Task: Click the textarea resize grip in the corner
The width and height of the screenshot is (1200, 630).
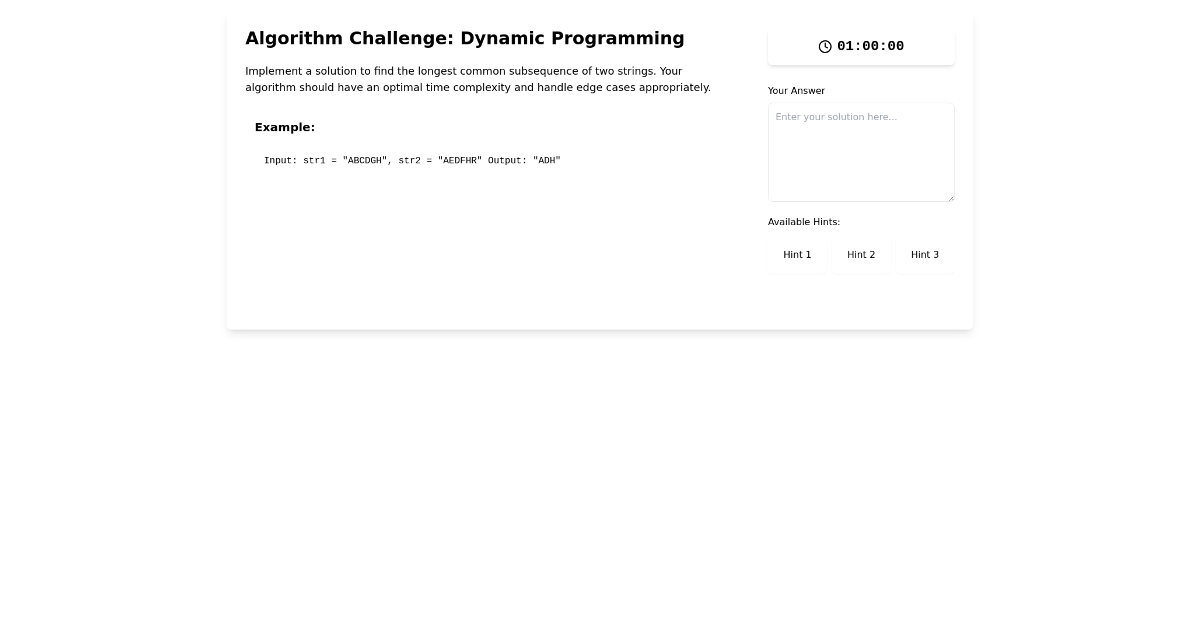Action: pos(951,197)
